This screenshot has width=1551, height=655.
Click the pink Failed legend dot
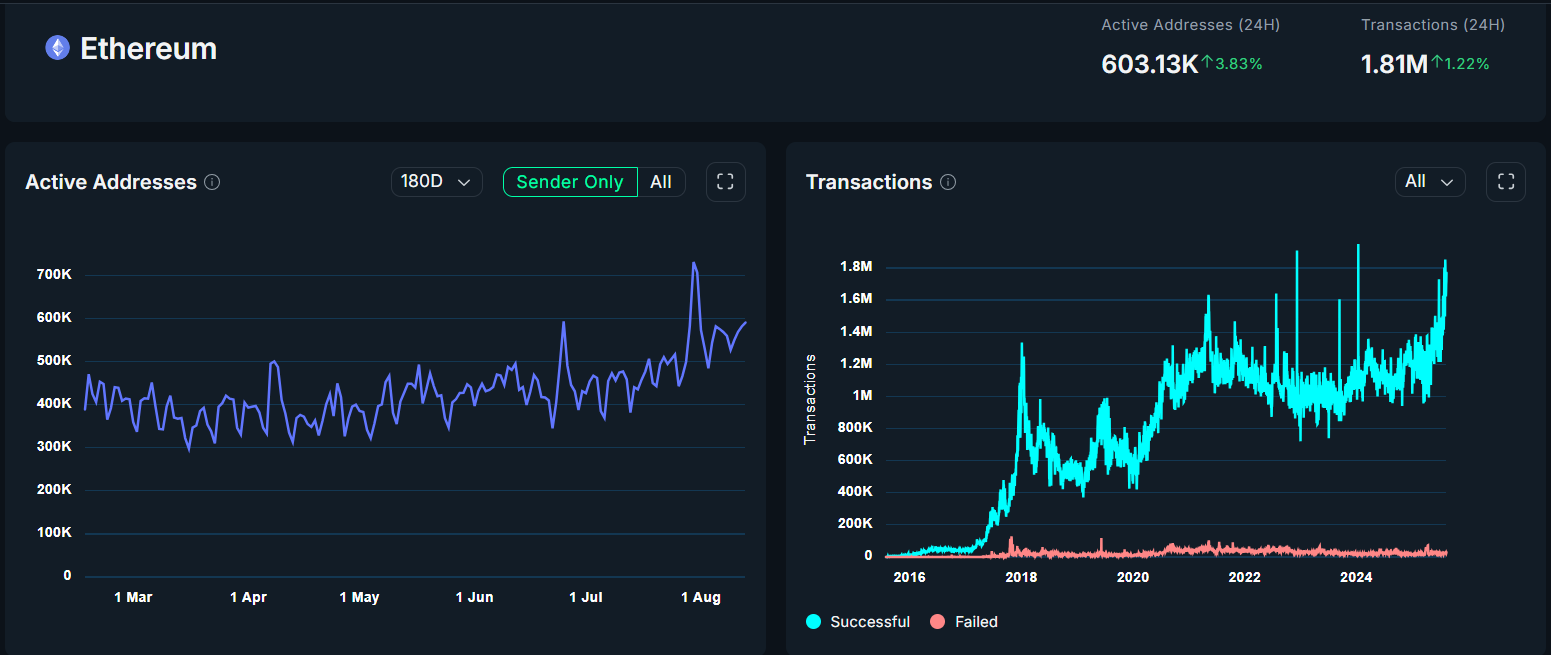coord(937,622)
